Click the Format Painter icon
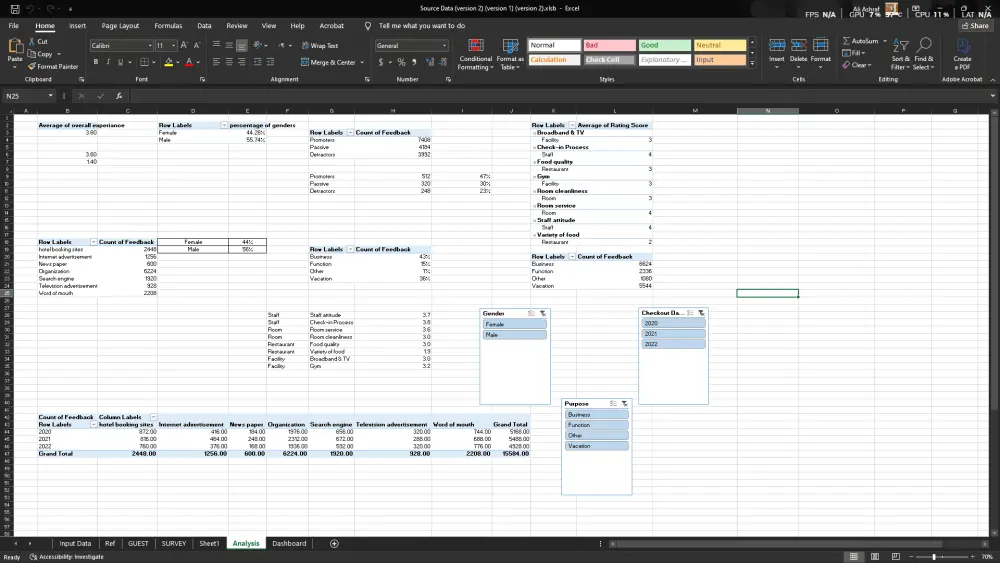1000x563 pixels. tap(33, 67)
